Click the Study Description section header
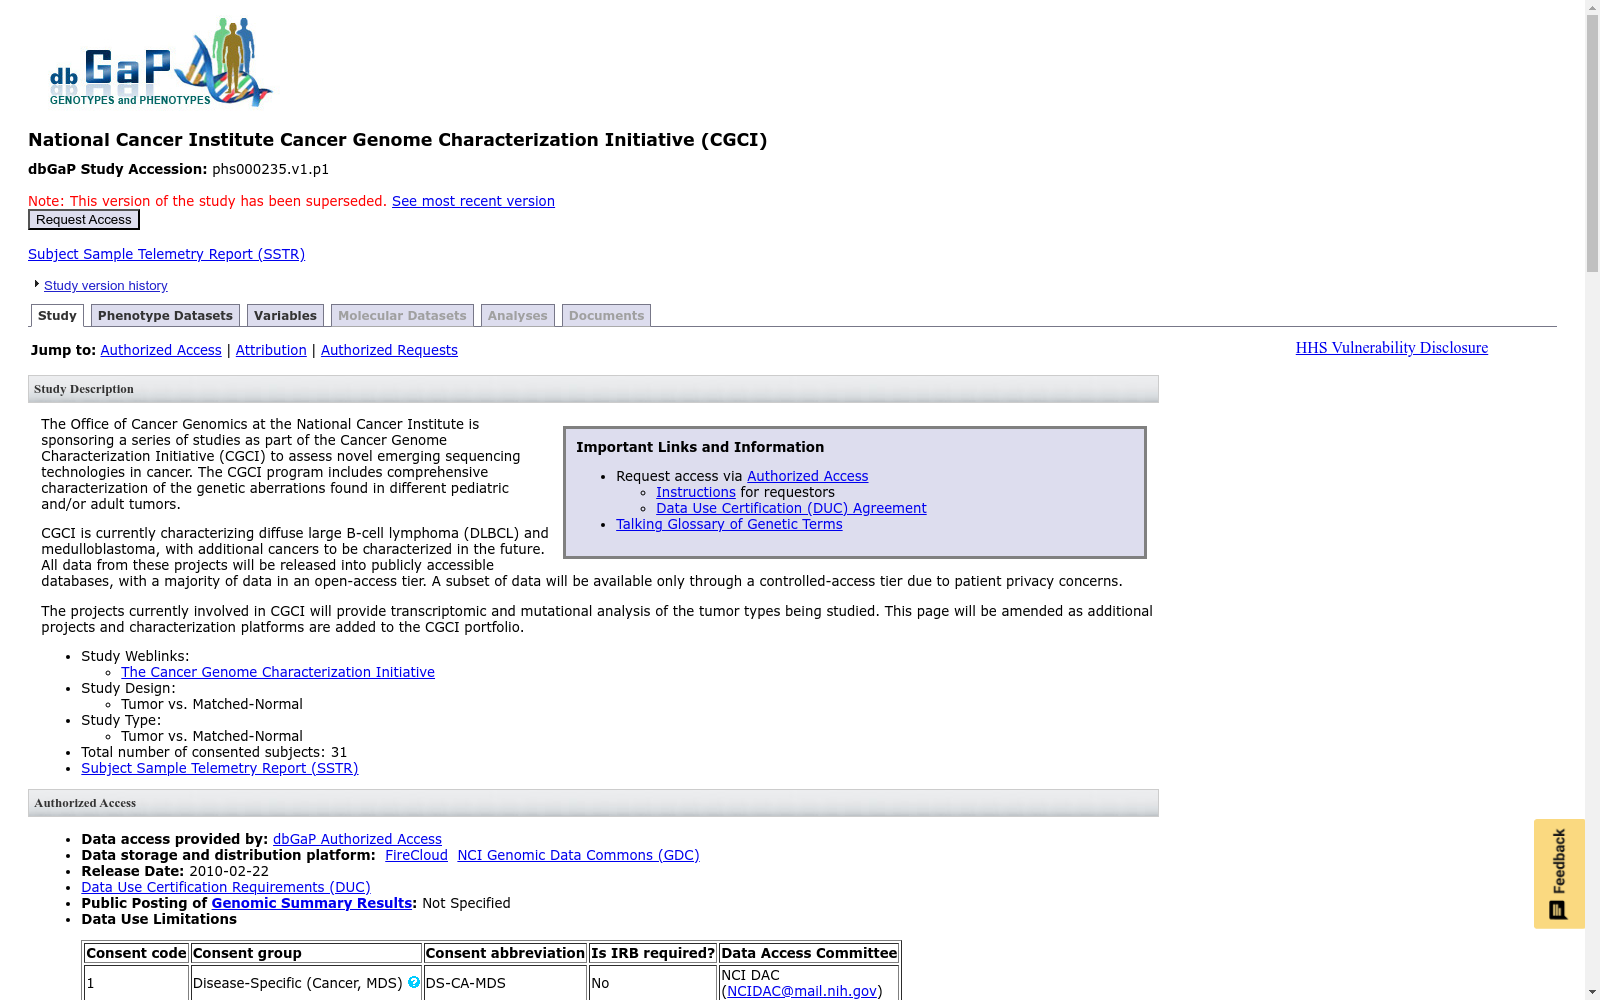Image resolution: width=1600 pixels, height=1000 pixels. (593, 389)
